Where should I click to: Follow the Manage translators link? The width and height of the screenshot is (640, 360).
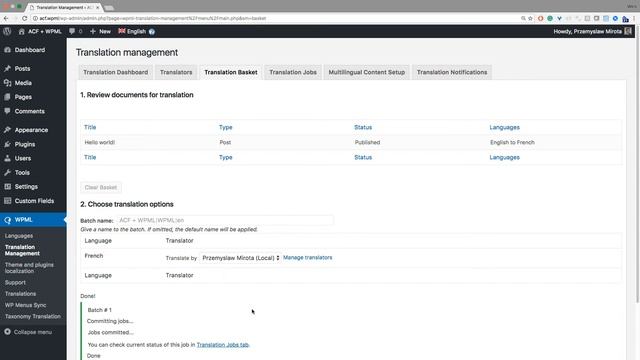tap(307, 258)
